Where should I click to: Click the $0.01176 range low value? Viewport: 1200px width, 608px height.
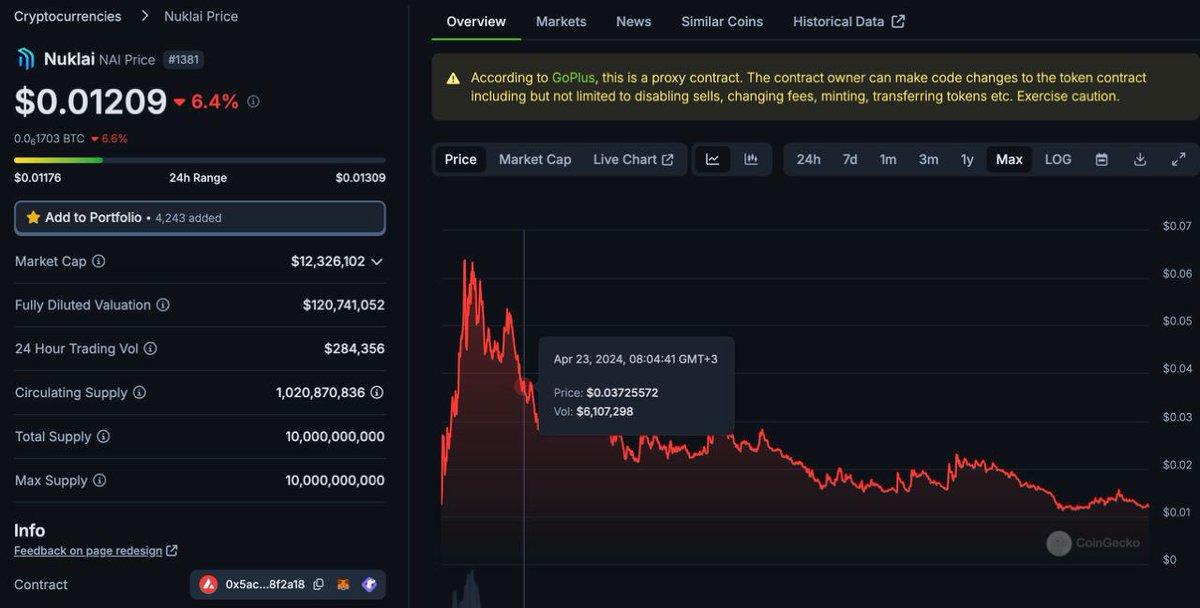click(37, 178)
